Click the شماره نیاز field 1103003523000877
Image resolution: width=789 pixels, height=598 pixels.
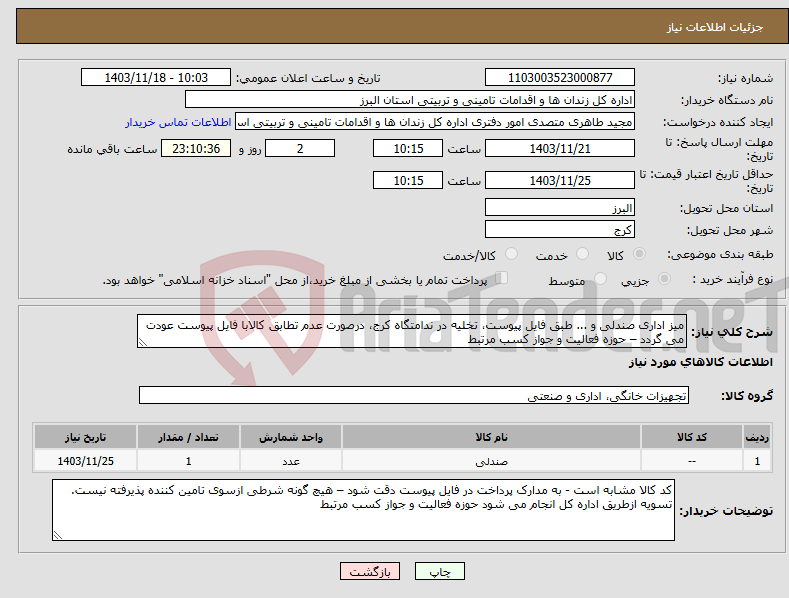point(560,78)
